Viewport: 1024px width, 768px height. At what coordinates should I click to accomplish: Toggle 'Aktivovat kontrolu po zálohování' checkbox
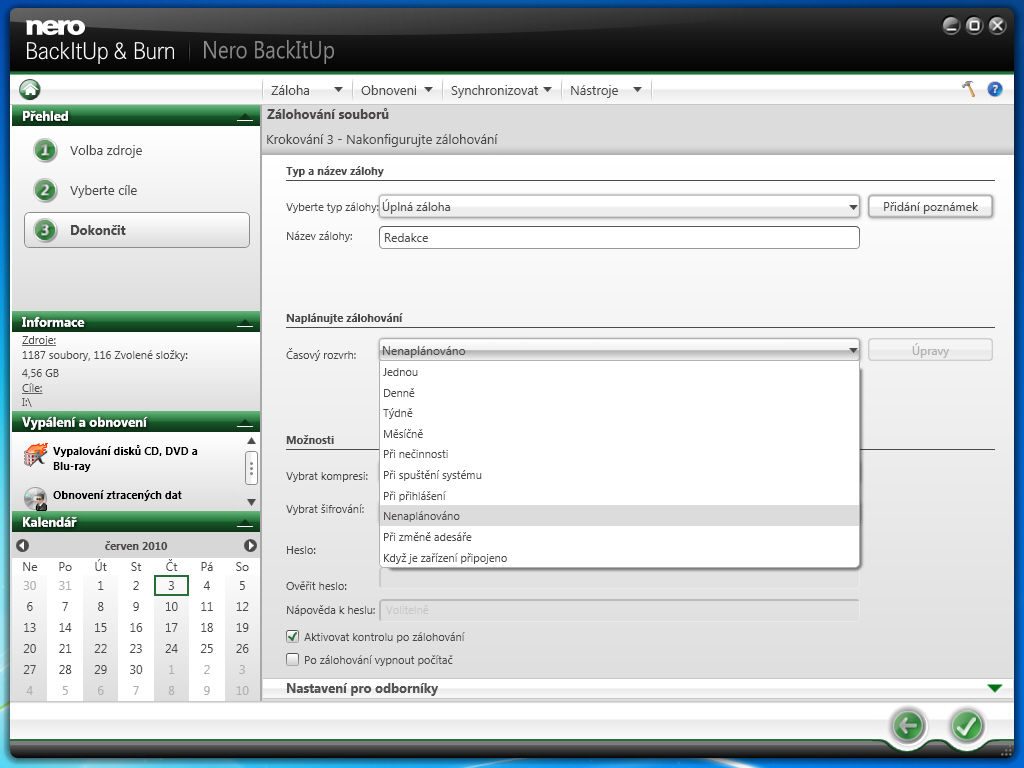(293, 636)
